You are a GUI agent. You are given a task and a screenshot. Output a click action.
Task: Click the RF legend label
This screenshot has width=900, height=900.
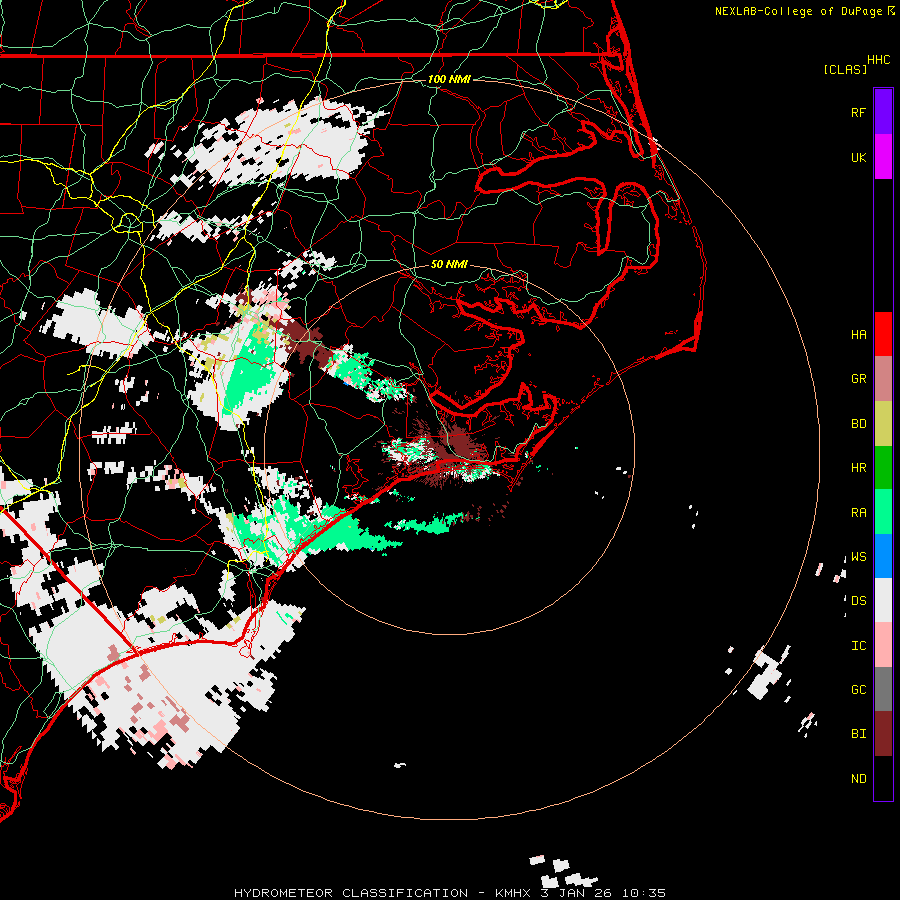[858, 112]
